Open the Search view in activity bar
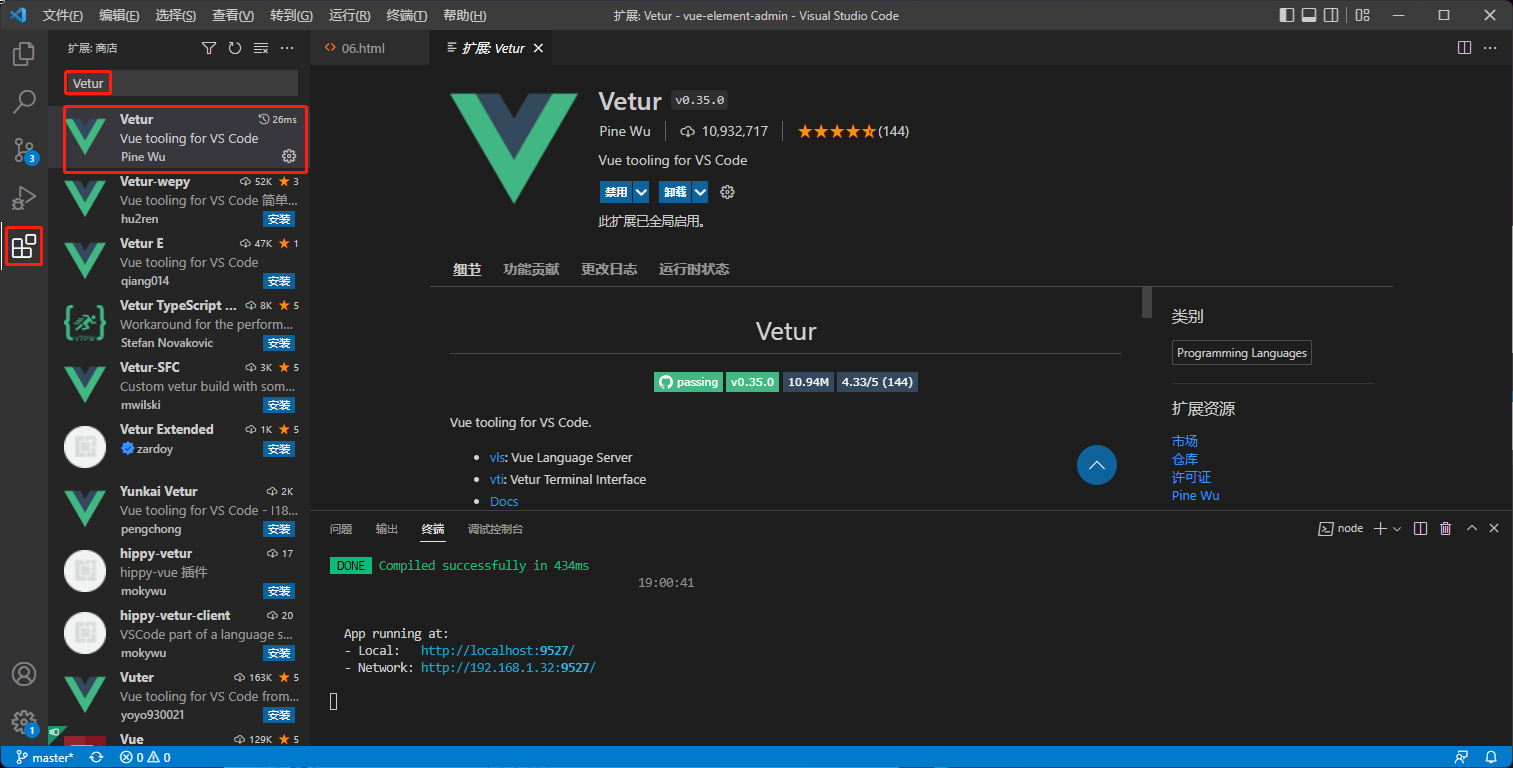1513x768 pixels. pyautogui.click(x=24, y=102)
